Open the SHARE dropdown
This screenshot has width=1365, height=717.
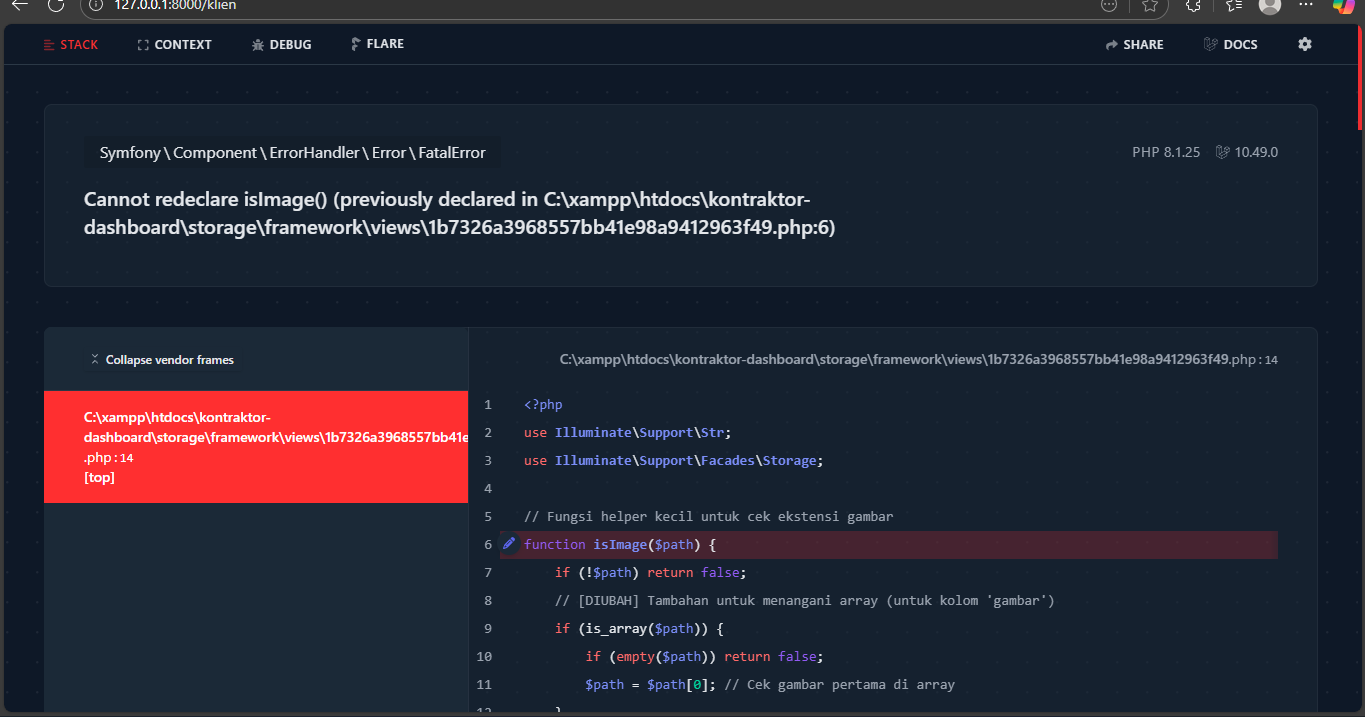coord(1134,45)
